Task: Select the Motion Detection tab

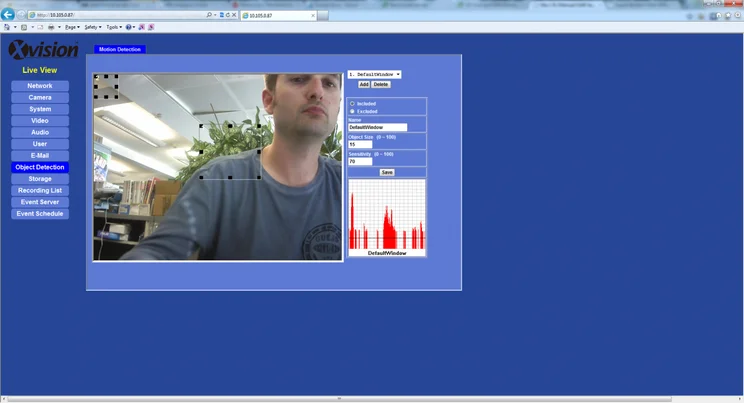Action: [120, 49]
